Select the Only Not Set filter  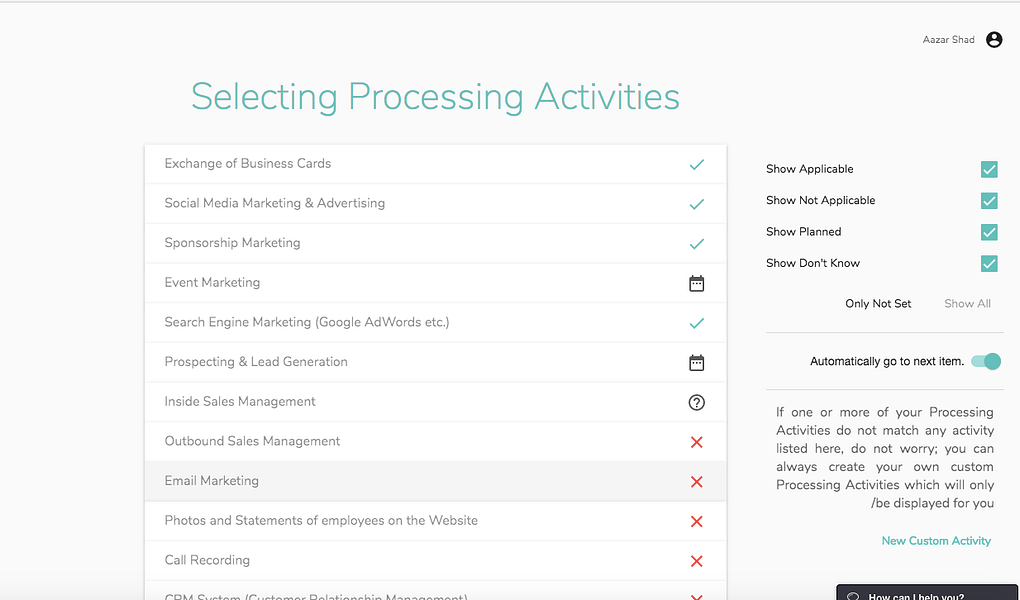(878, 304)
